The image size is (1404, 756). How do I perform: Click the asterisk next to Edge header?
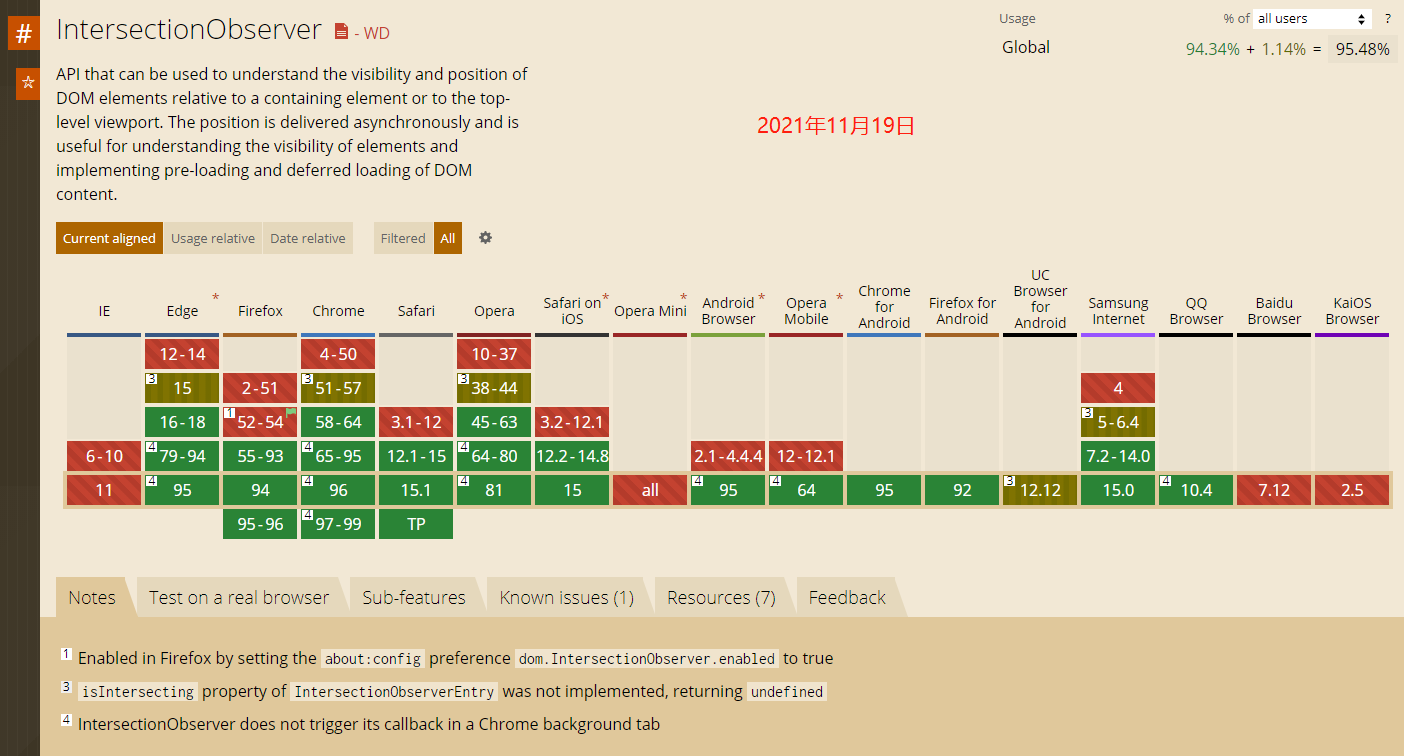[215, 297]
